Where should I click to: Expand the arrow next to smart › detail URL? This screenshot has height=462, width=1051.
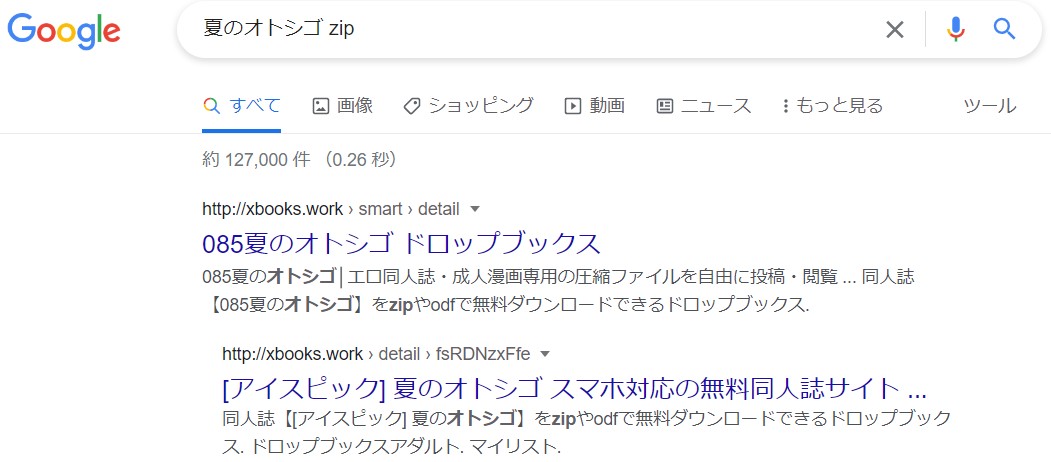(x=475, y=209)
